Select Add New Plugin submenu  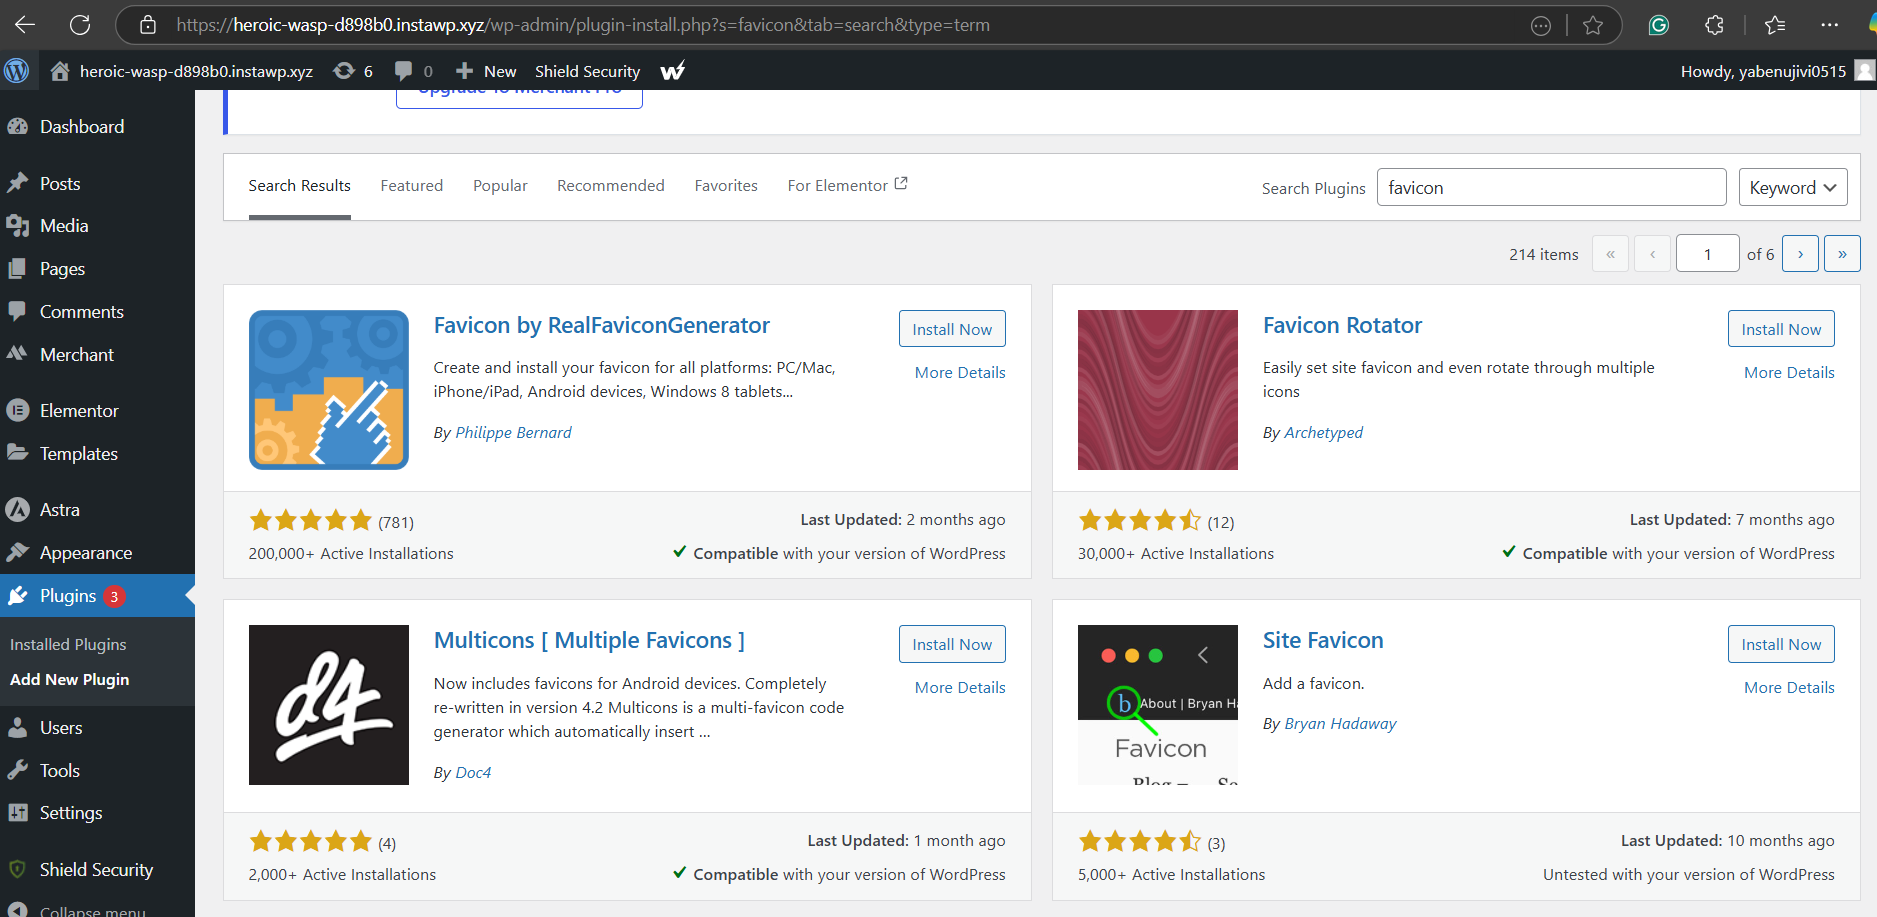(x=70, y=680)
